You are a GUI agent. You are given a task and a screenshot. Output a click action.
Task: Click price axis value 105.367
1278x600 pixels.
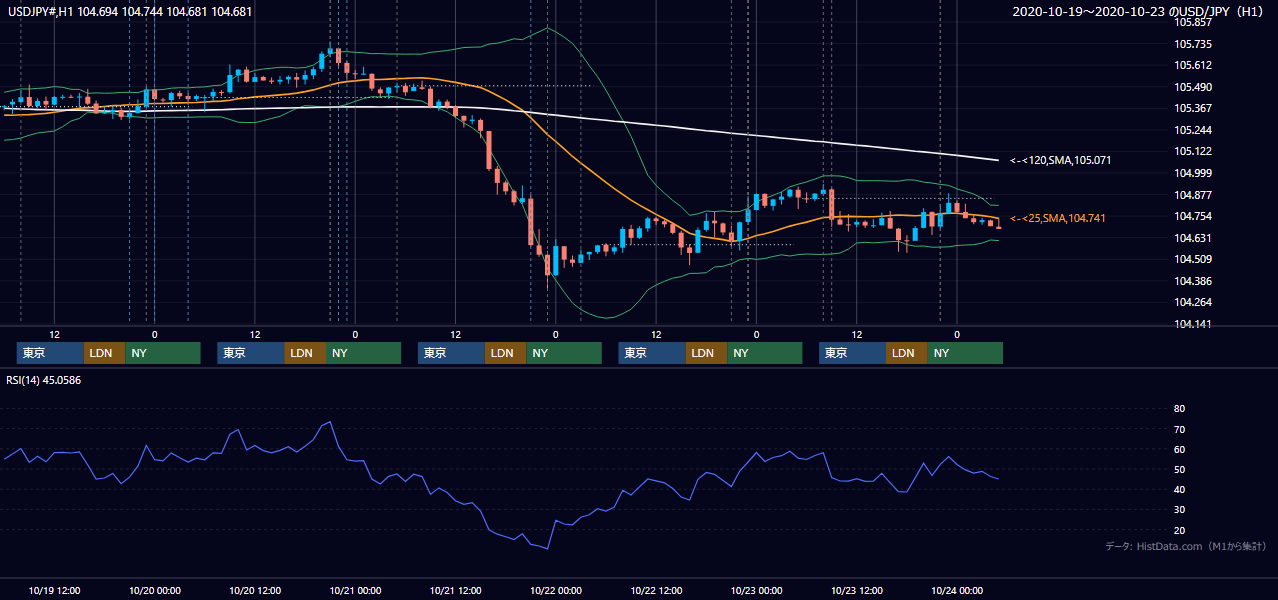coord(1193,108)
